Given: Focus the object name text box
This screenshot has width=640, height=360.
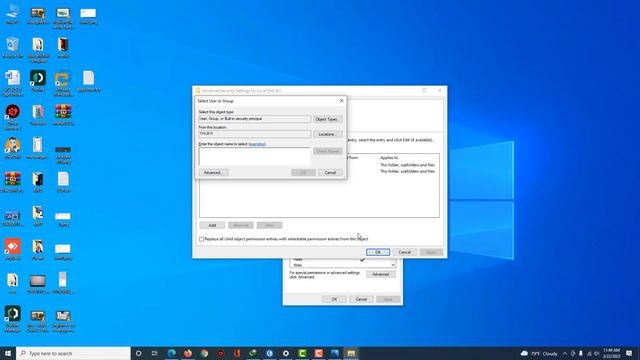Looking at the screenshot, I should tap(255, 157).
